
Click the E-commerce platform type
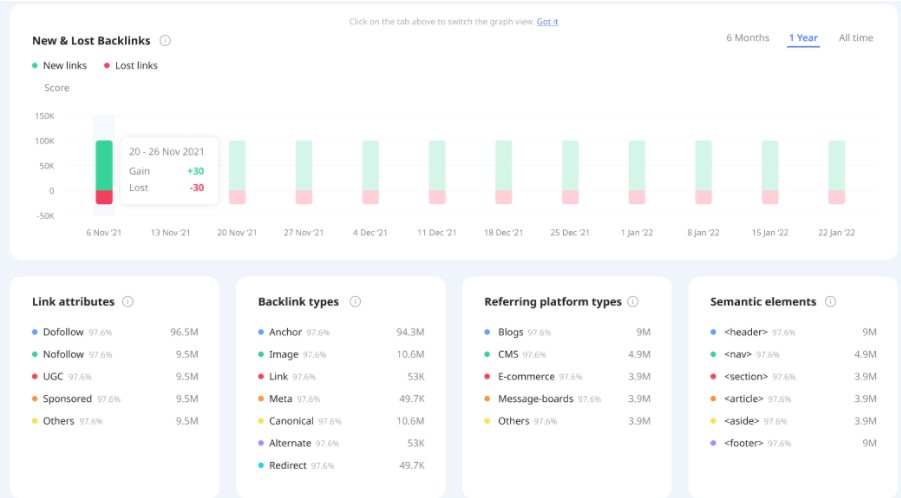click(567, 377)
